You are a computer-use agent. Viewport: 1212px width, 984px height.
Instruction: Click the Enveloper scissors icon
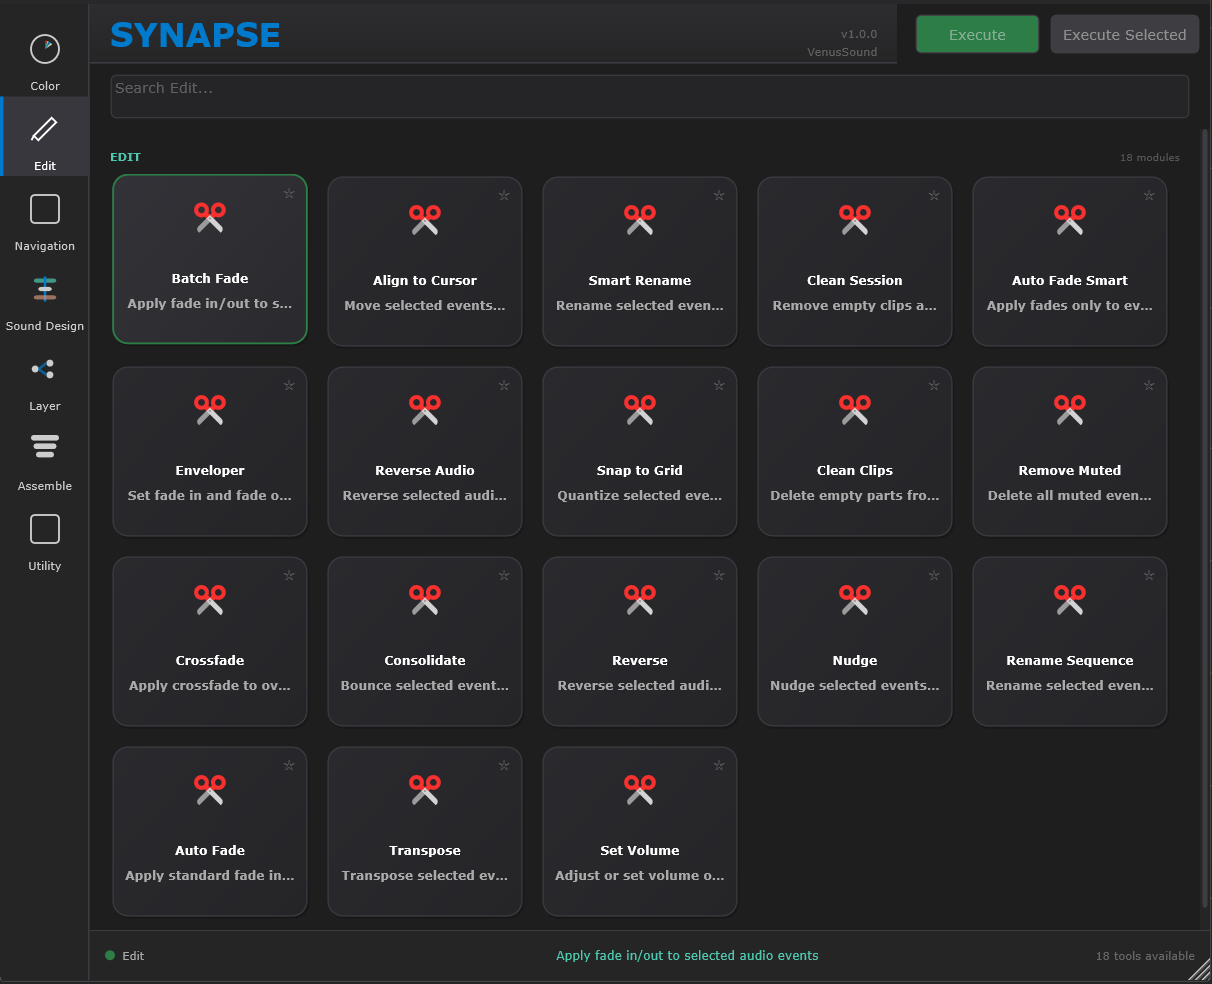click(x=210, y=409)
